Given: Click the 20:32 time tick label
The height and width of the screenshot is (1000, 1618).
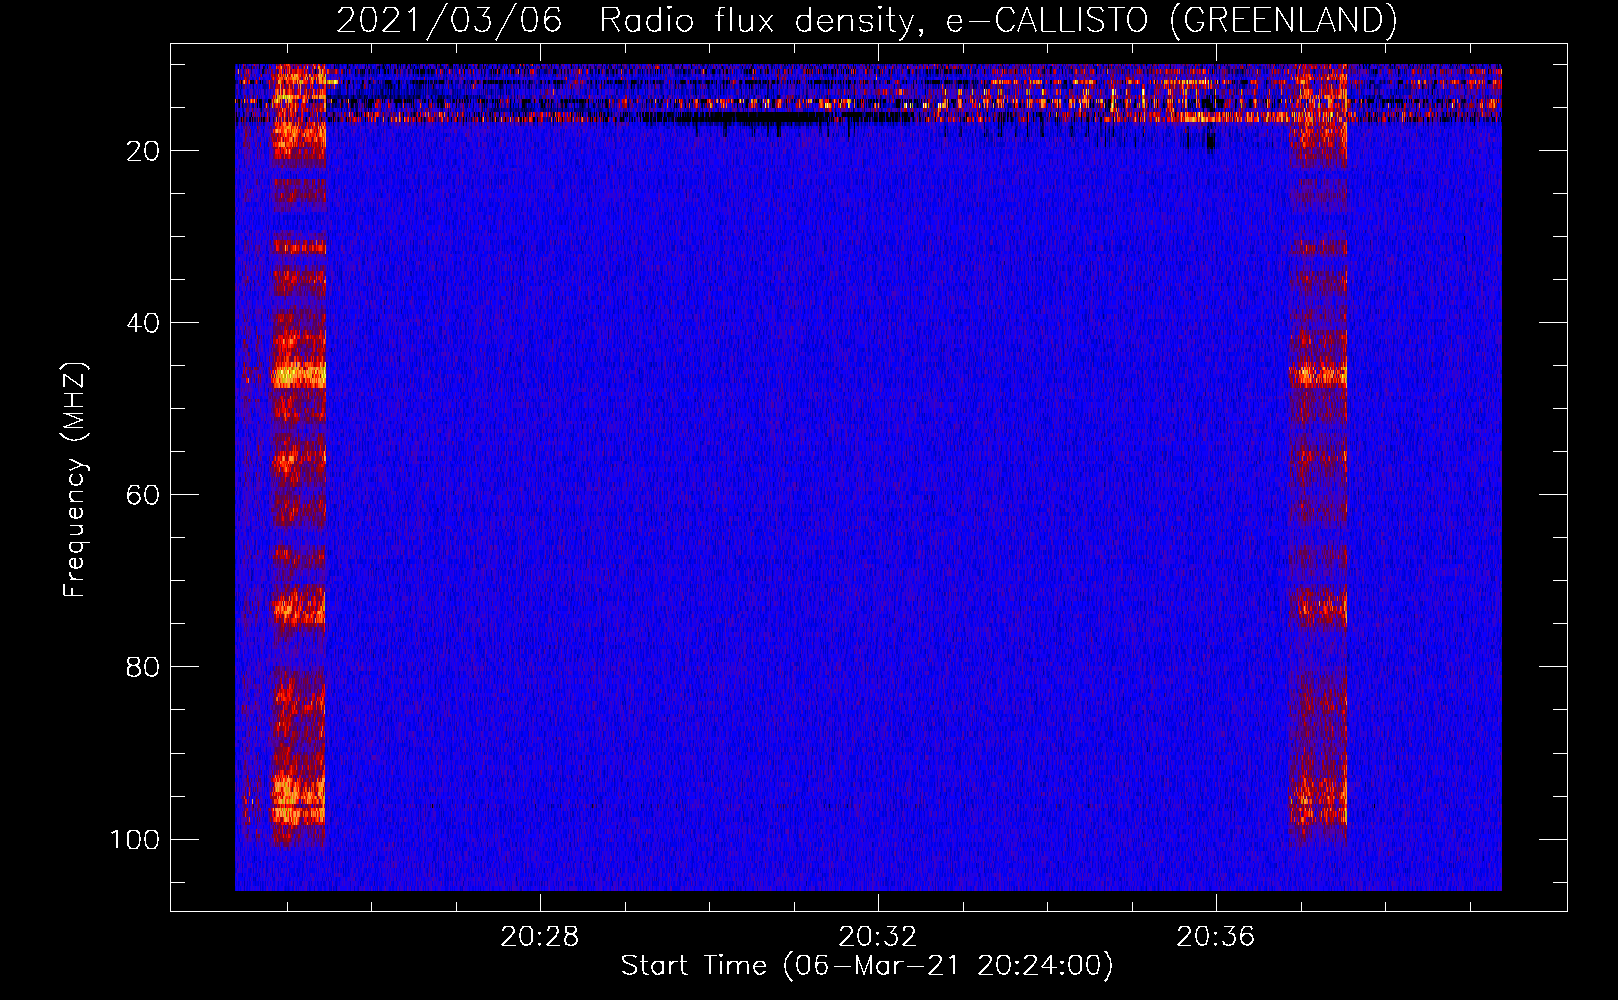Looking at the screenshot, I should pyautogui.click(x=878, y=937).
